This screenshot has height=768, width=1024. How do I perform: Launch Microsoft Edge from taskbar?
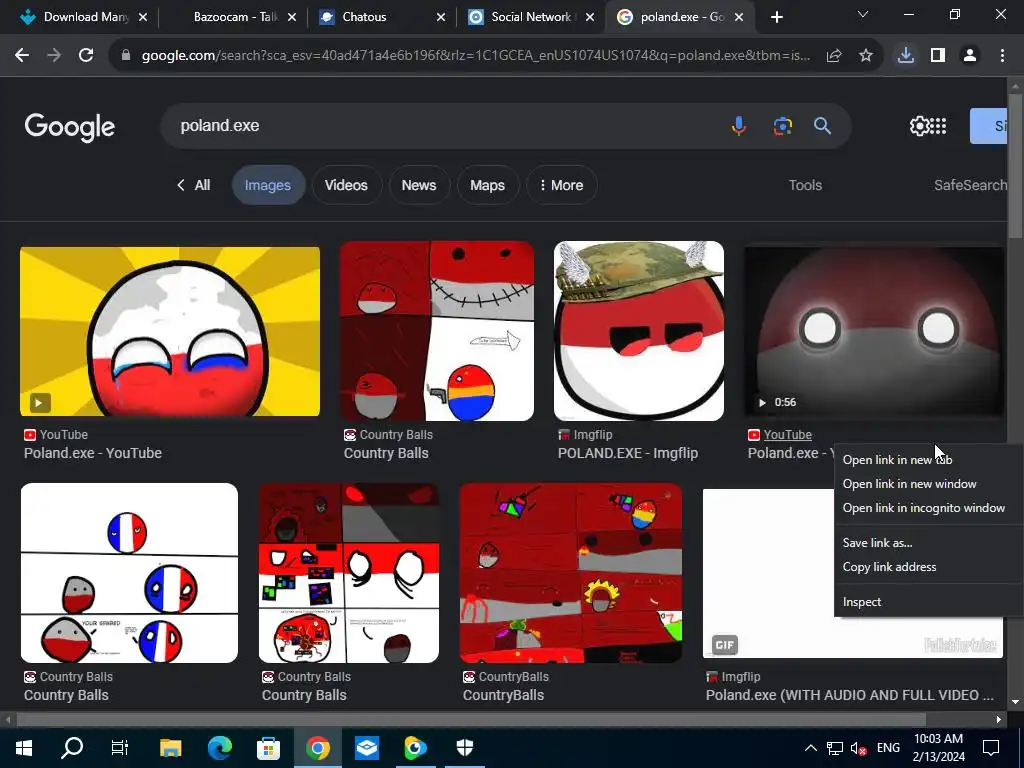pos(219,747)
